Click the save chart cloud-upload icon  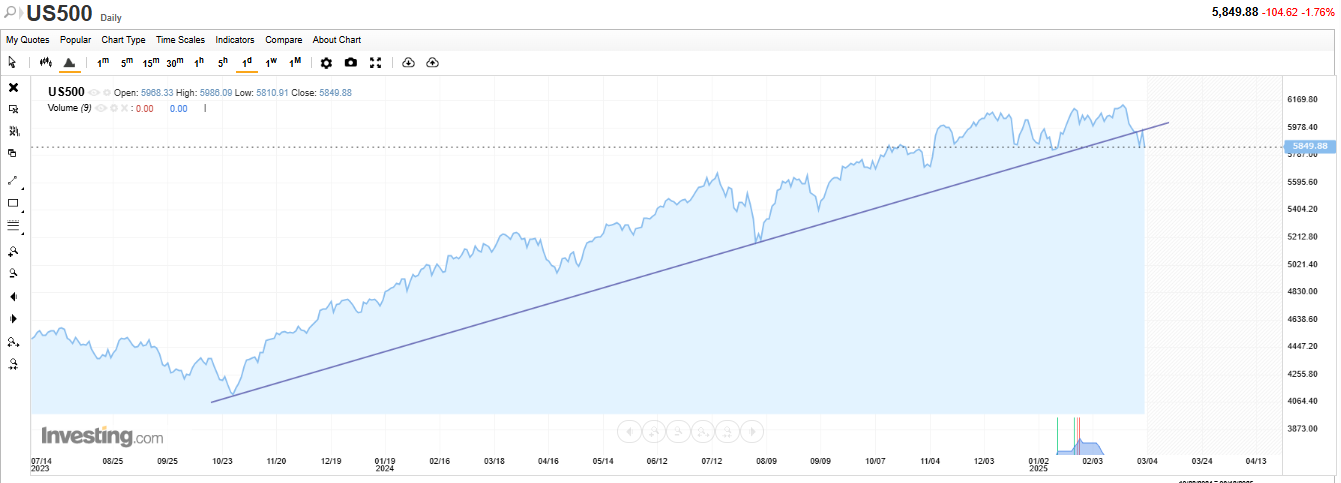[x=432, y=62]
